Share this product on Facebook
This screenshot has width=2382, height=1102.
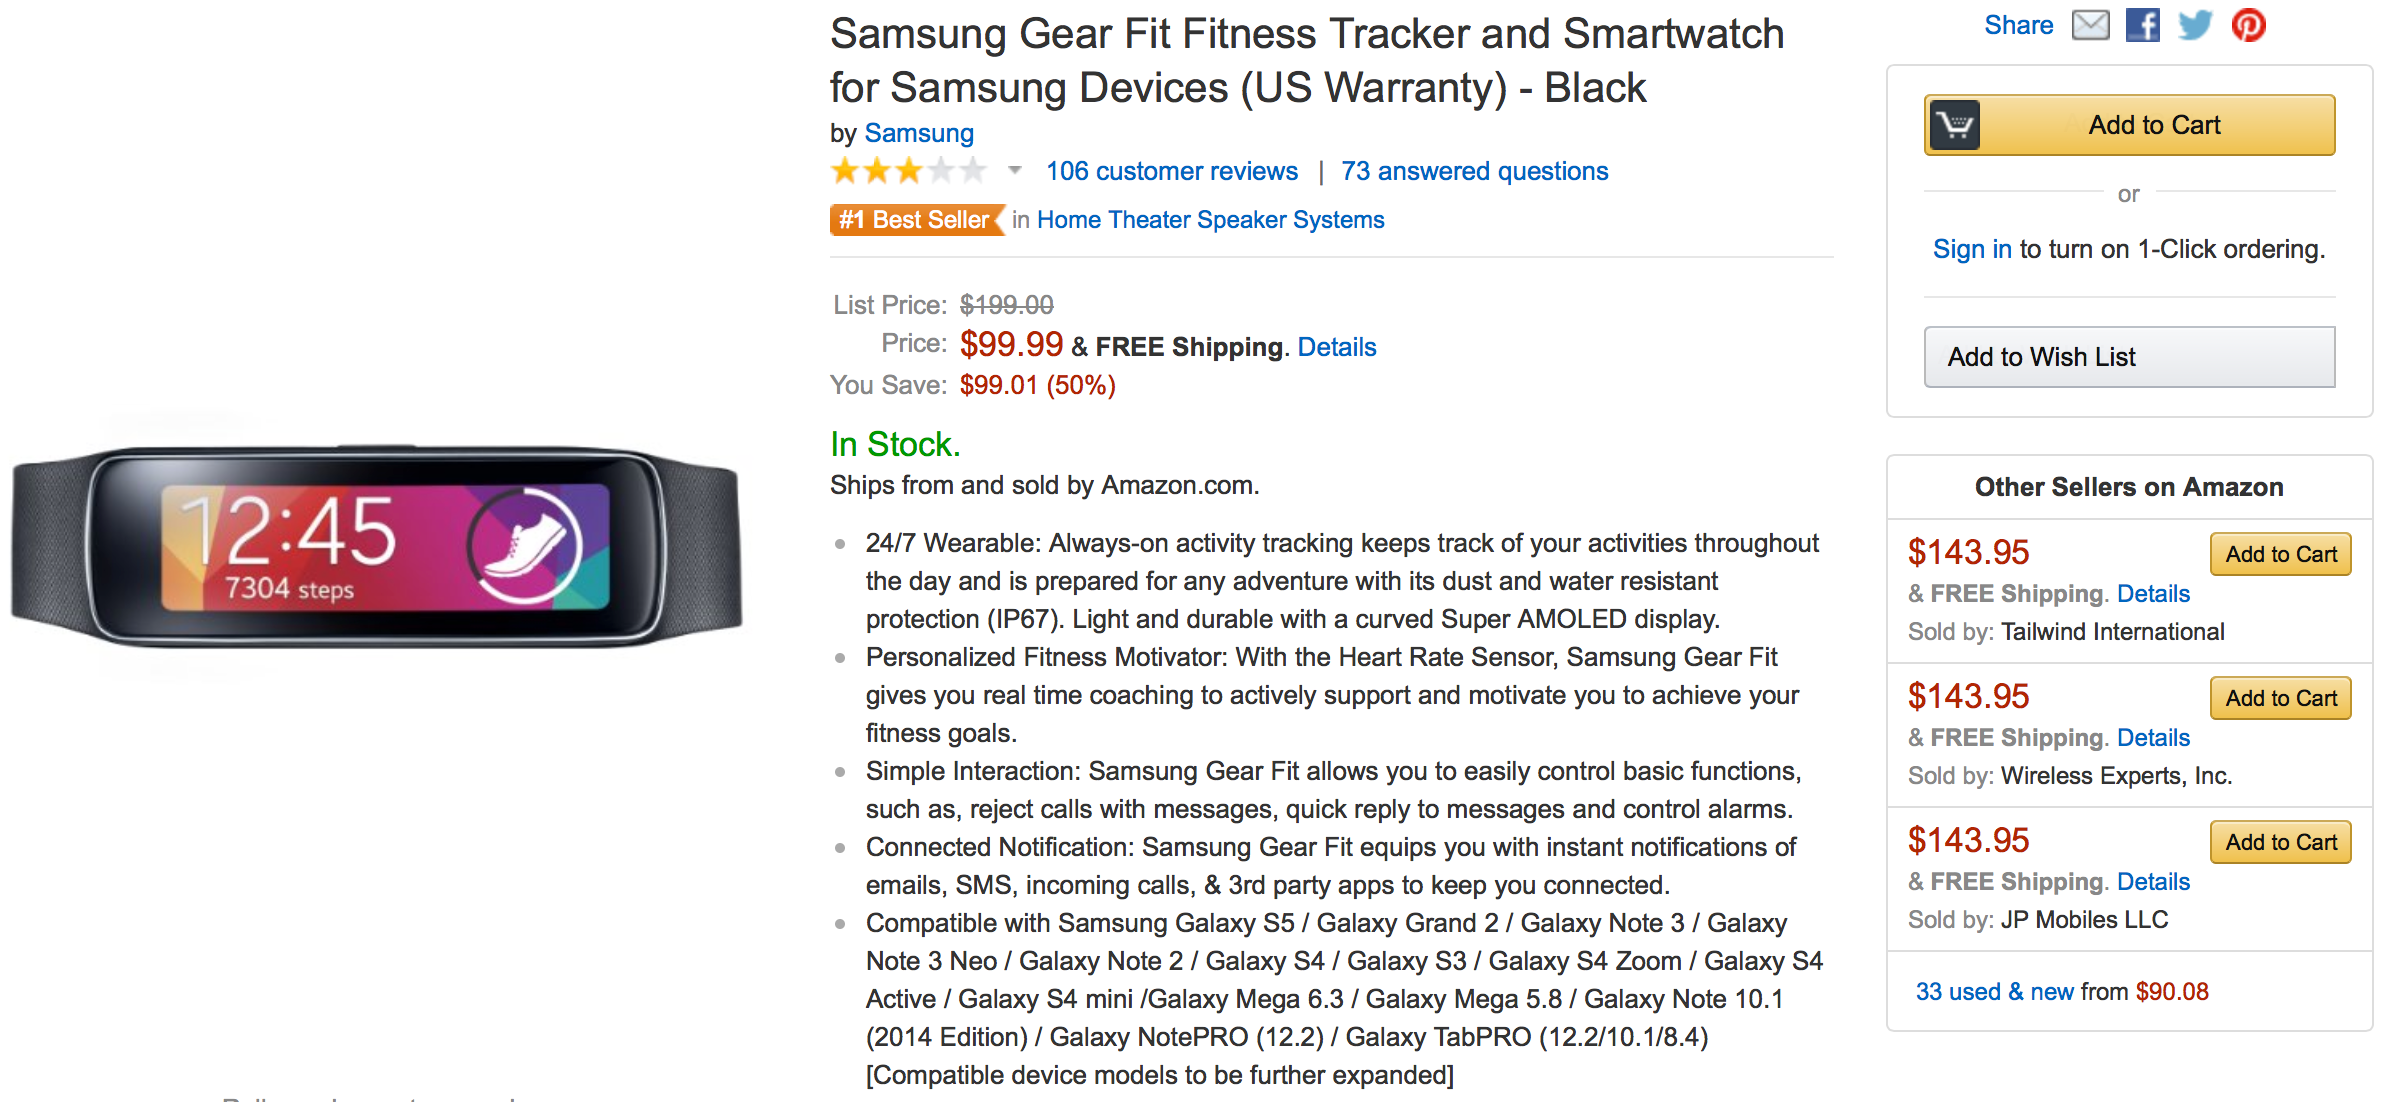point(2142,25)
